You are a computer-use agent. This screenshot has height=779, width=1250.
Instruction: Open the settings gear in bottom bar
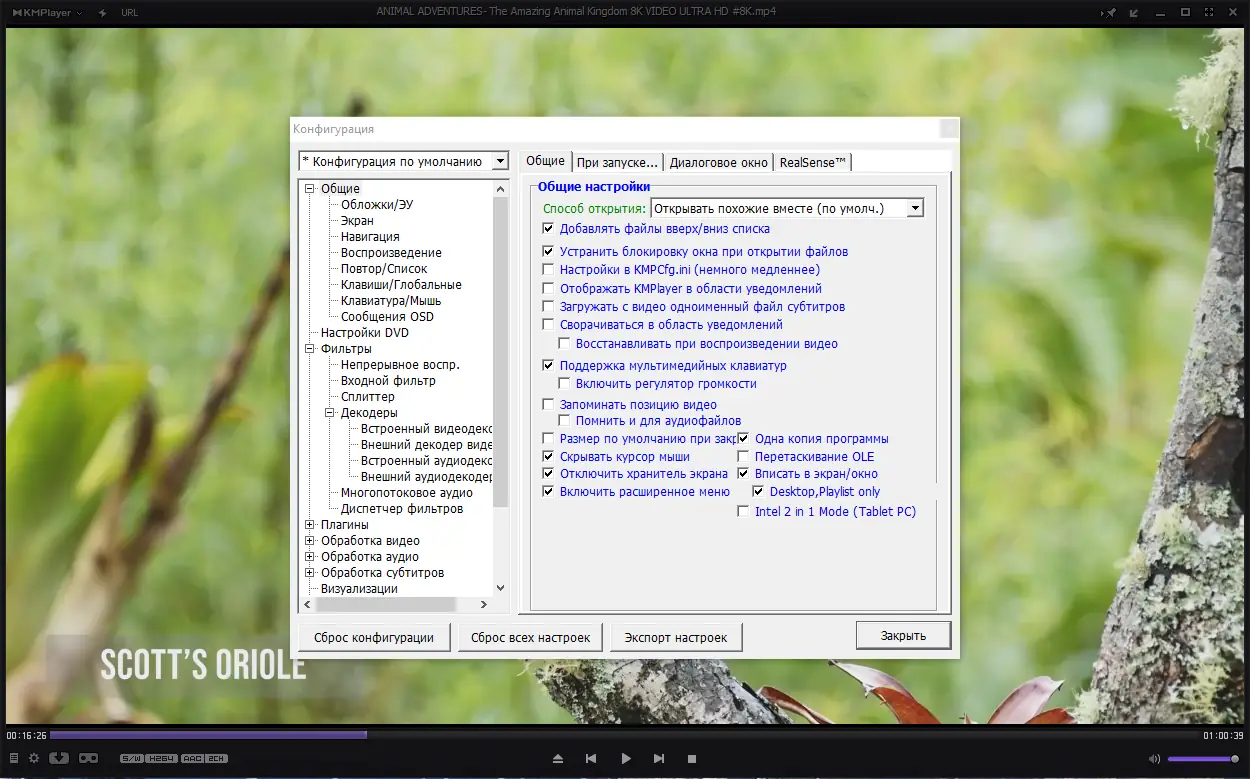tap(33, 758)
